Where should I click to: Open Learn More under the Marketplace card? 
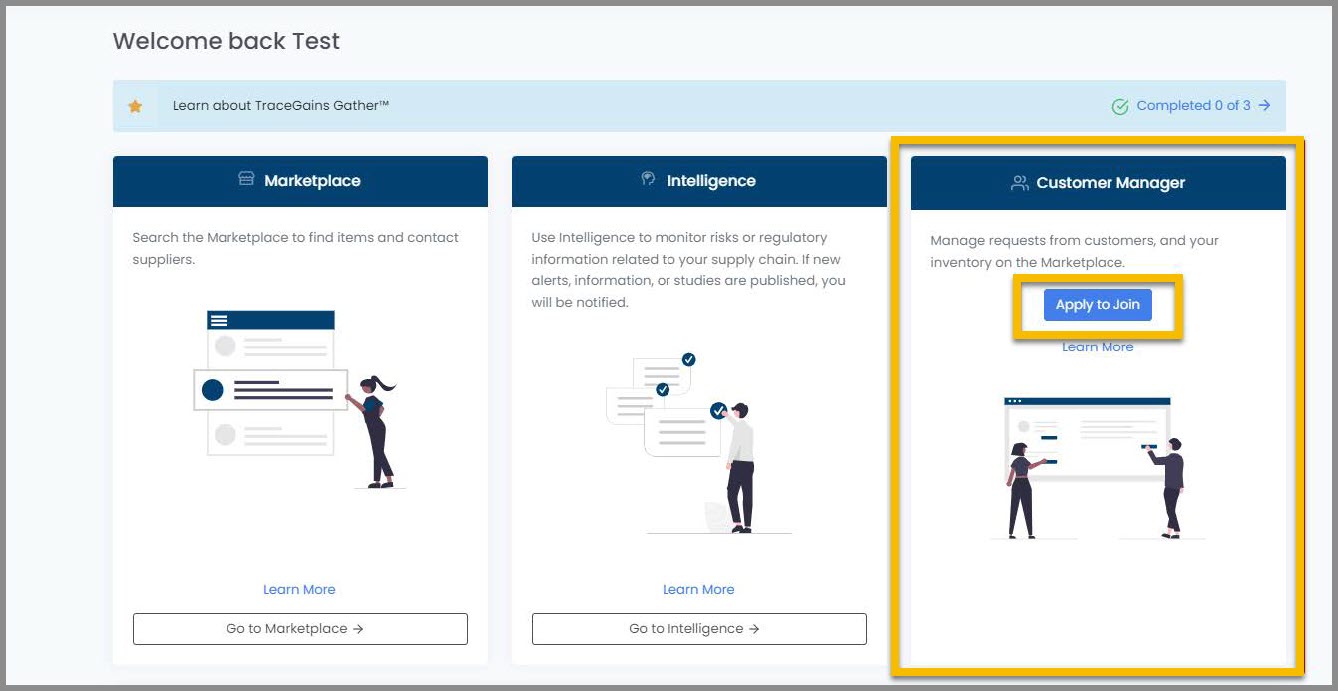point(299,589)
